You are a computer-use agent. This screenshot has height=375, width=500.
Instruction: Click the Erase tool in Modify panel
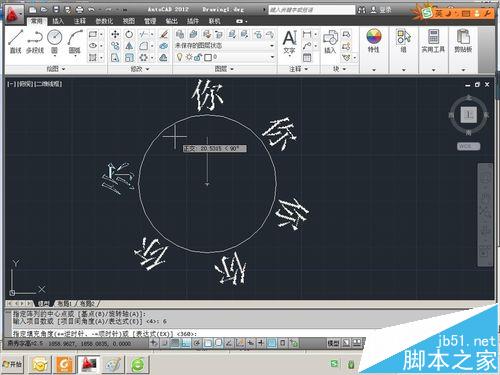(163, 35)
